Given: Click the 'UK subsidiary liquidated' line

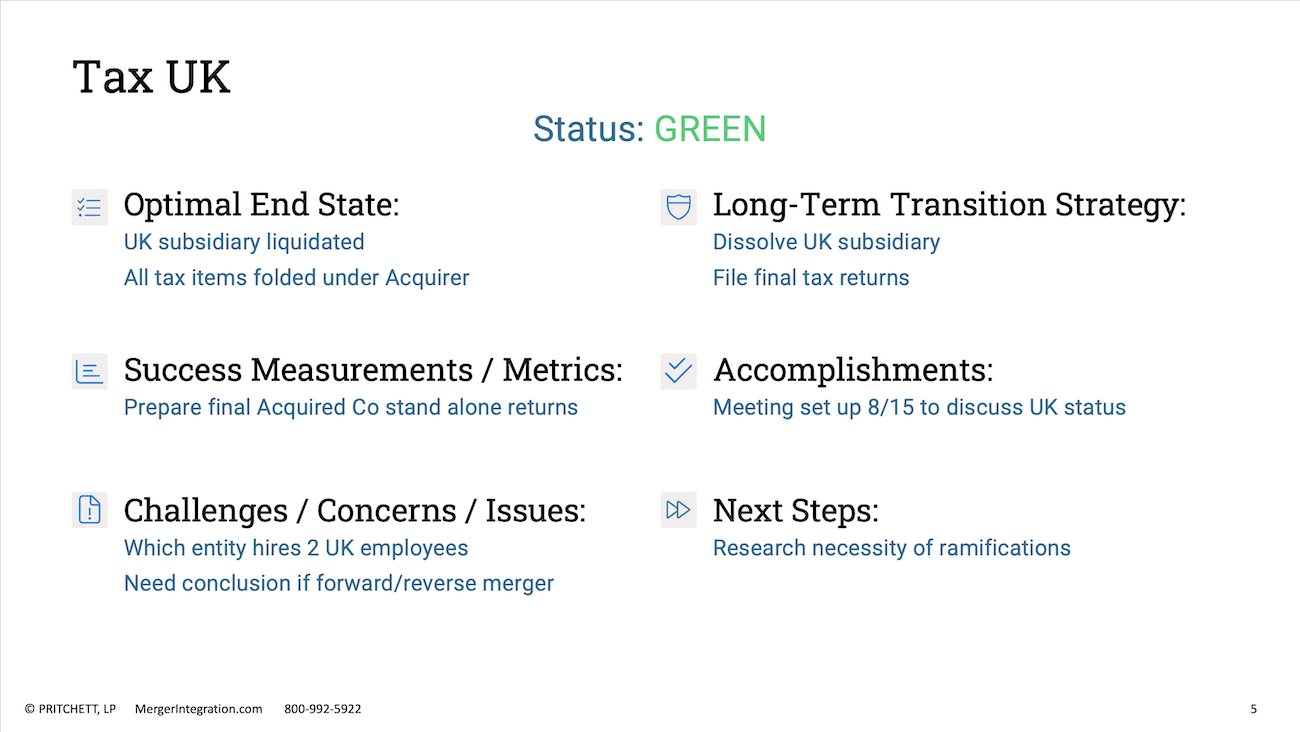Looking at the screenshot, I should pos(244,242).
